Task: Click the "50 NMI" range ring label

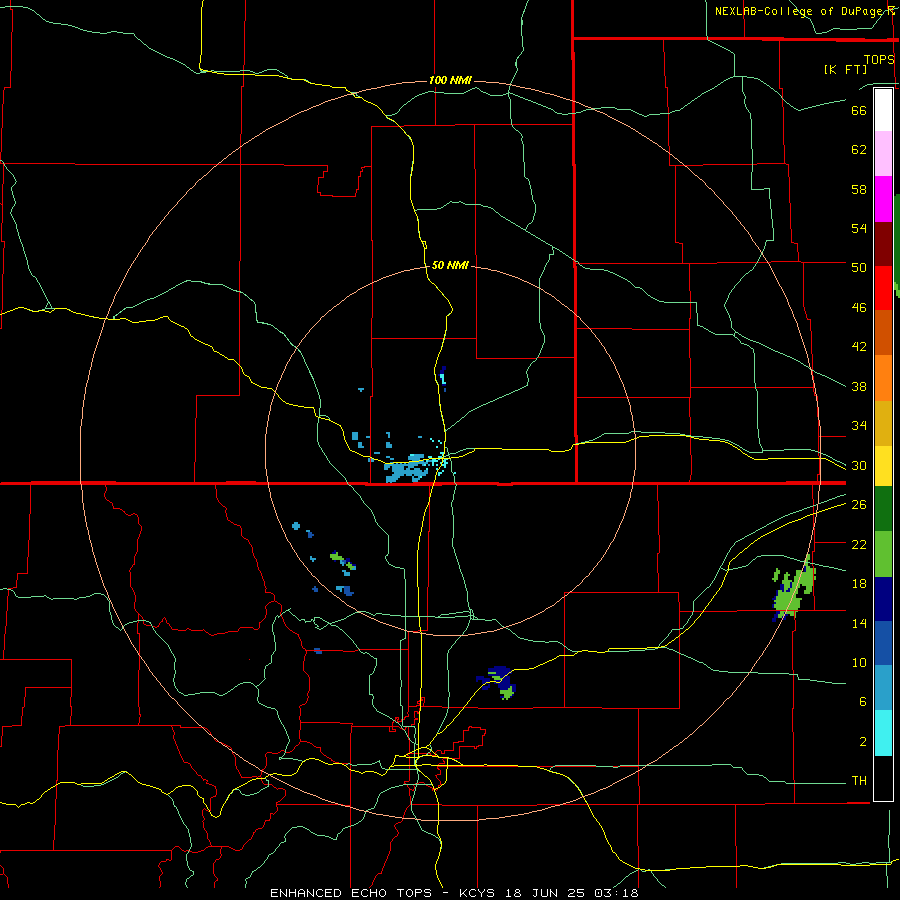Action: click(451, 265)
